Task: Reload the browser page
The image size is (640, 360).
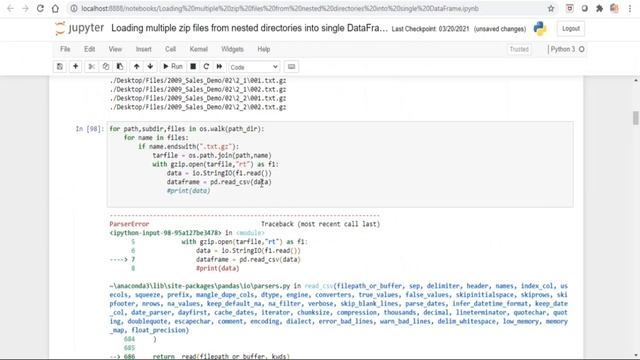Action: pos(40,8)
